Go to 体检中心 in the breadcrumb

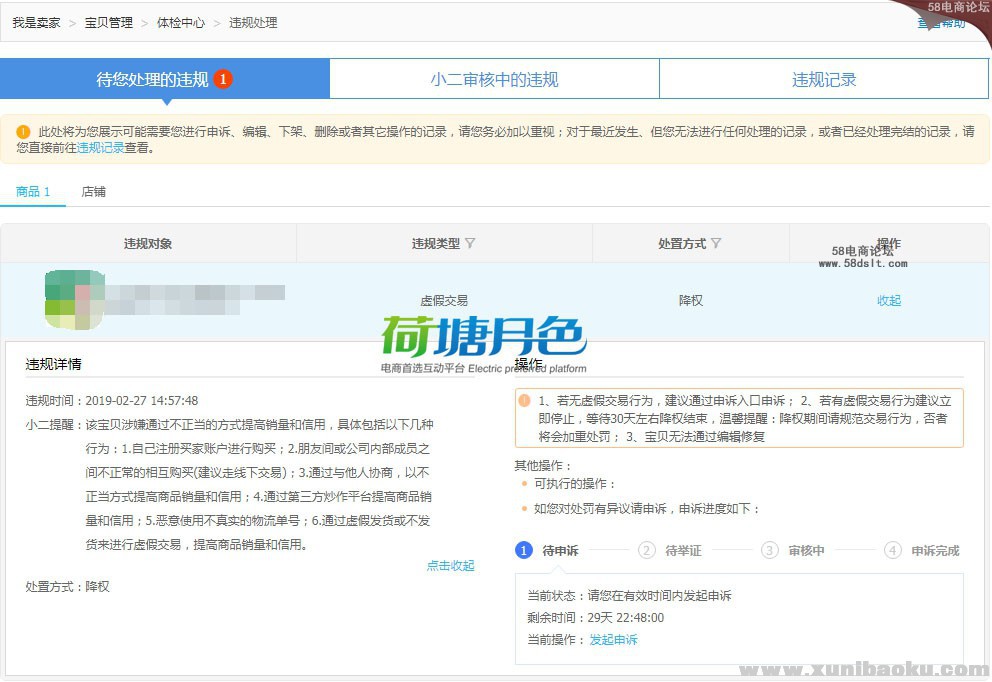tap(181, 22)
